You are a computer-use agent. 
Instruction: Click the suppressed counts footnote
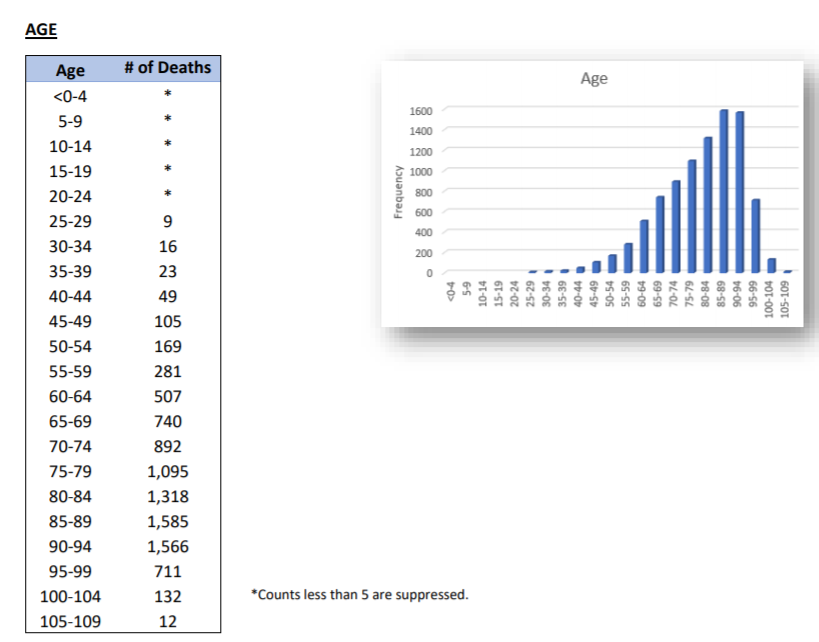360,595
